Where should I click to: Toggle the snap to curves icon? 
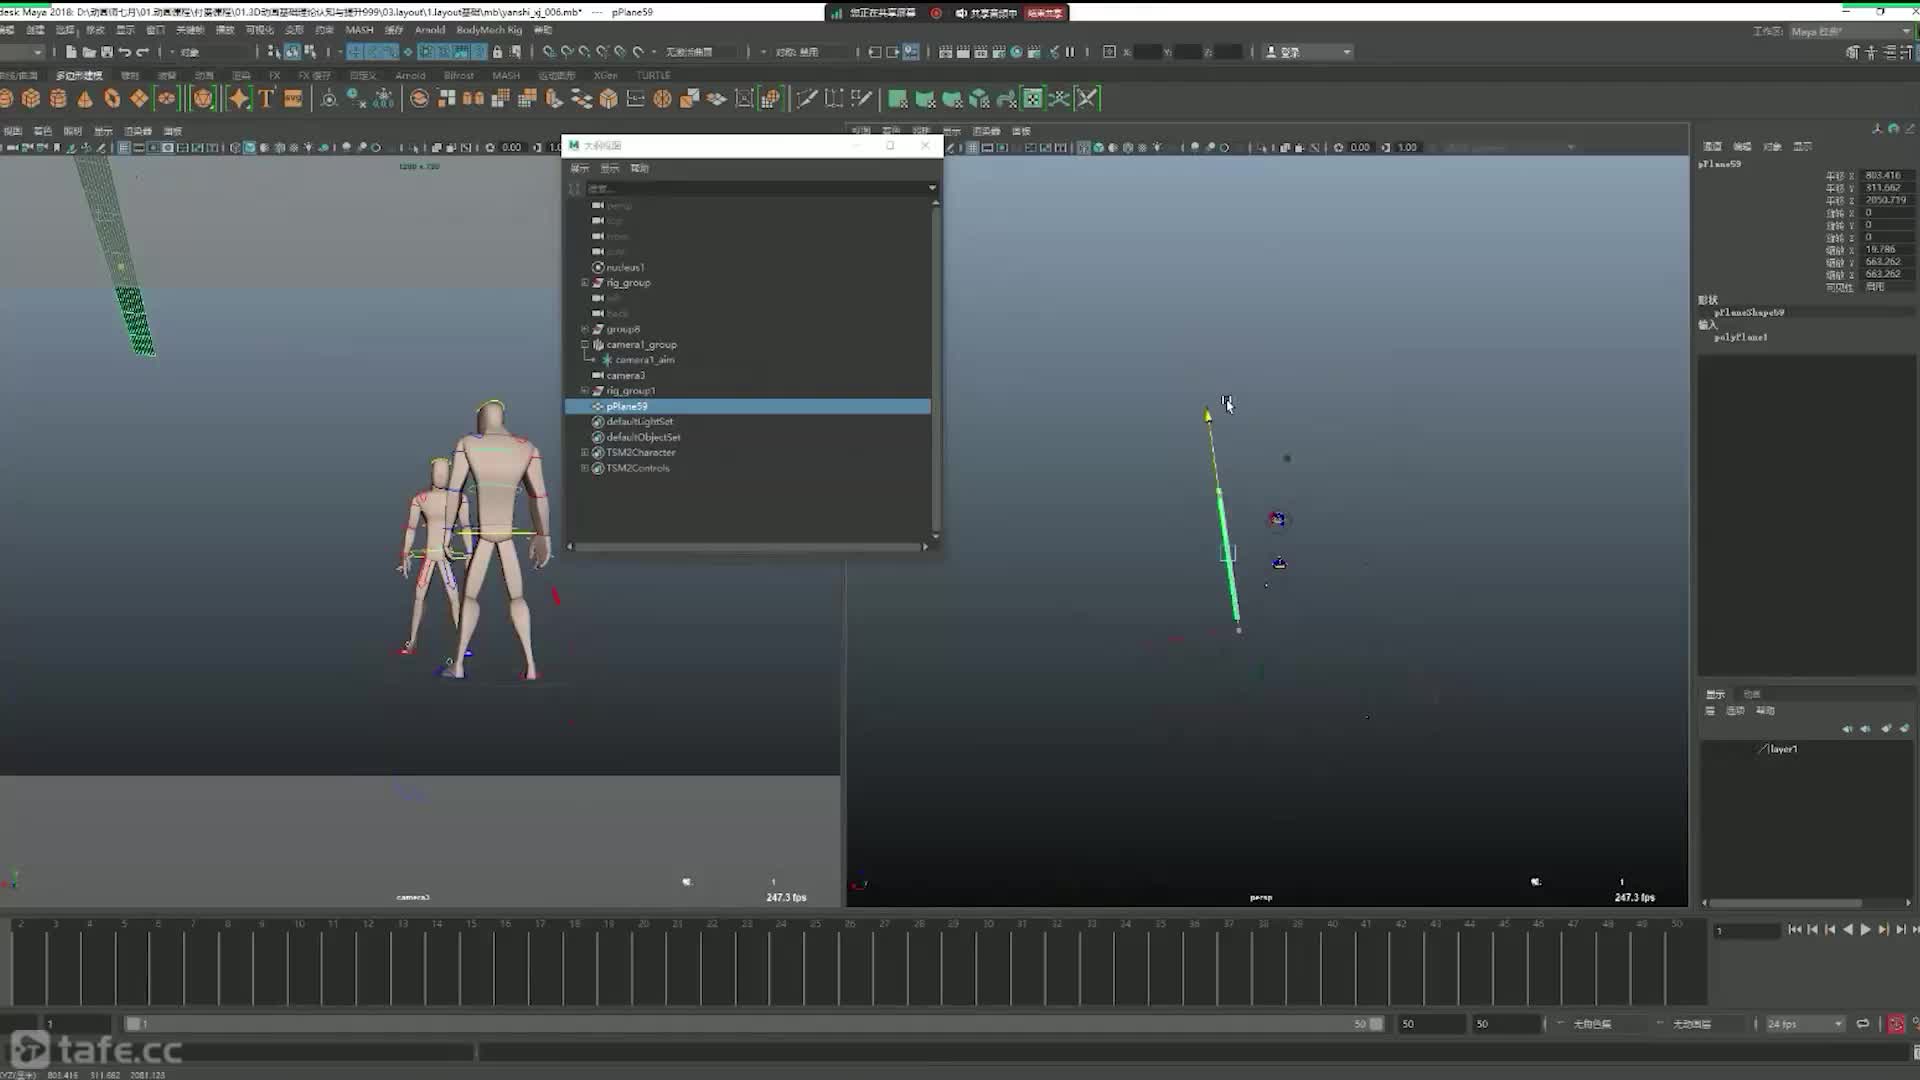tap(567, 52)
